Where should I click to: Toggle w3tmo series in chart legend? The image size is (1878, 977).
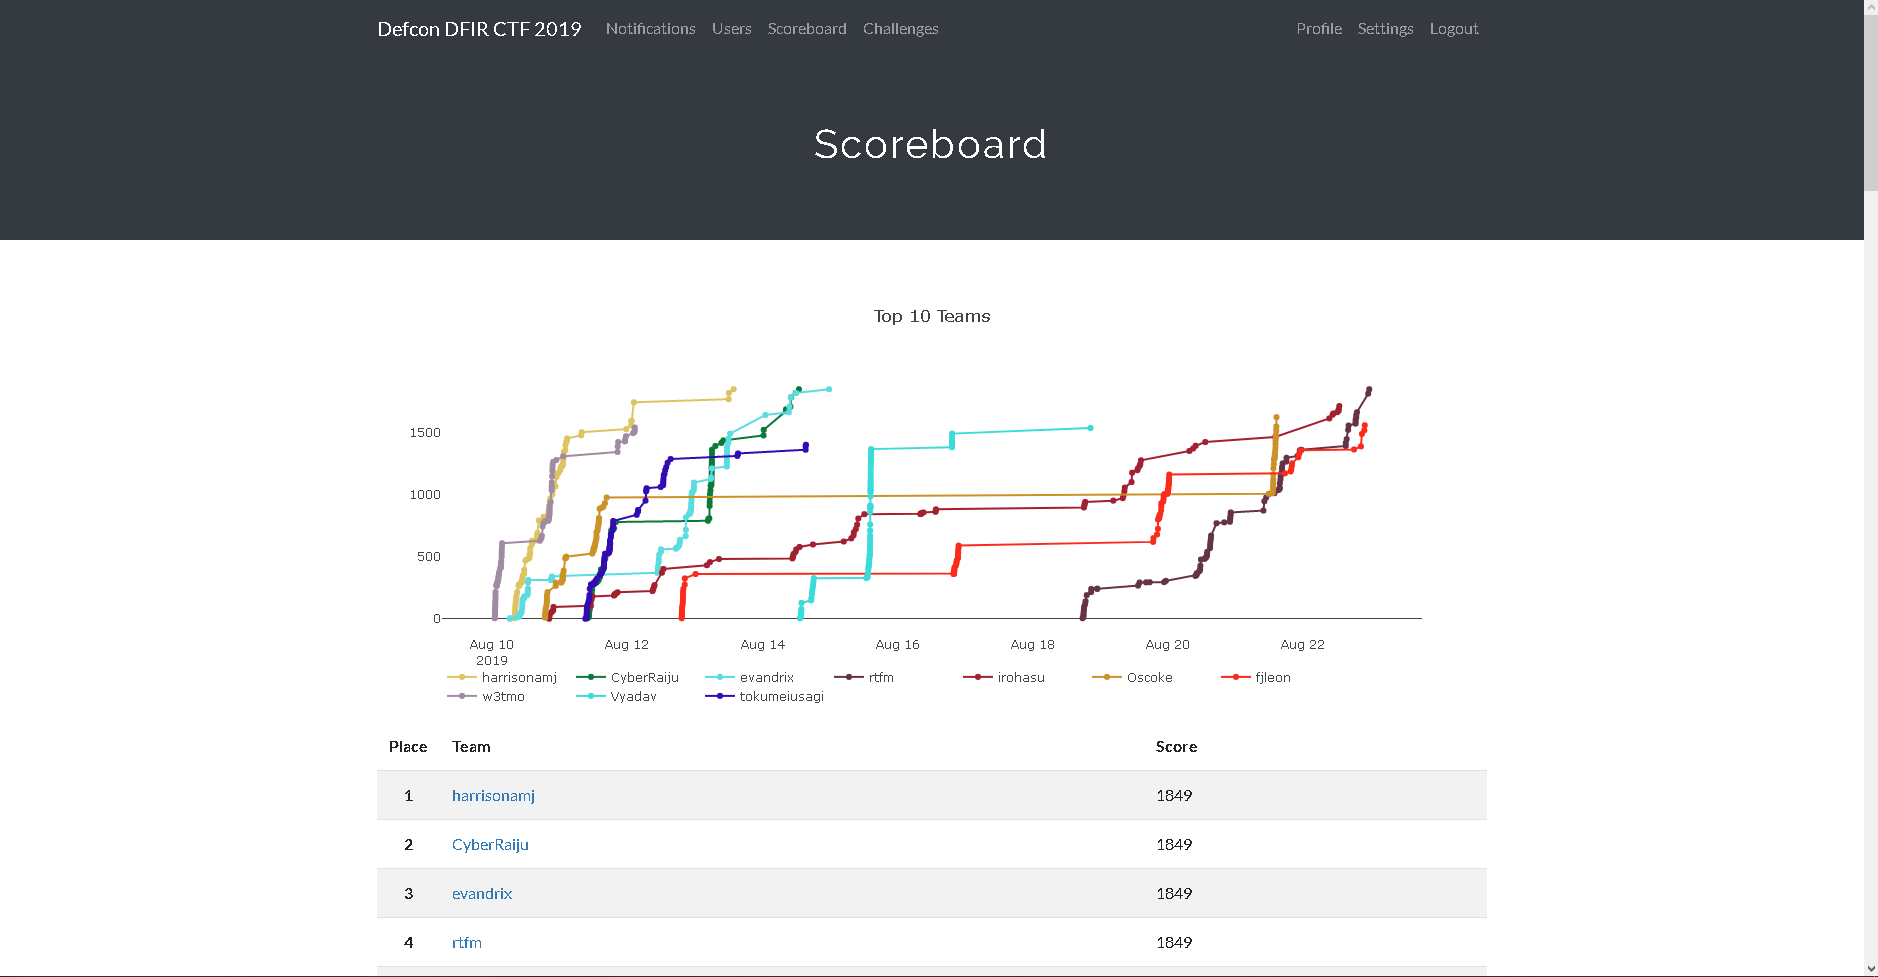486,696
